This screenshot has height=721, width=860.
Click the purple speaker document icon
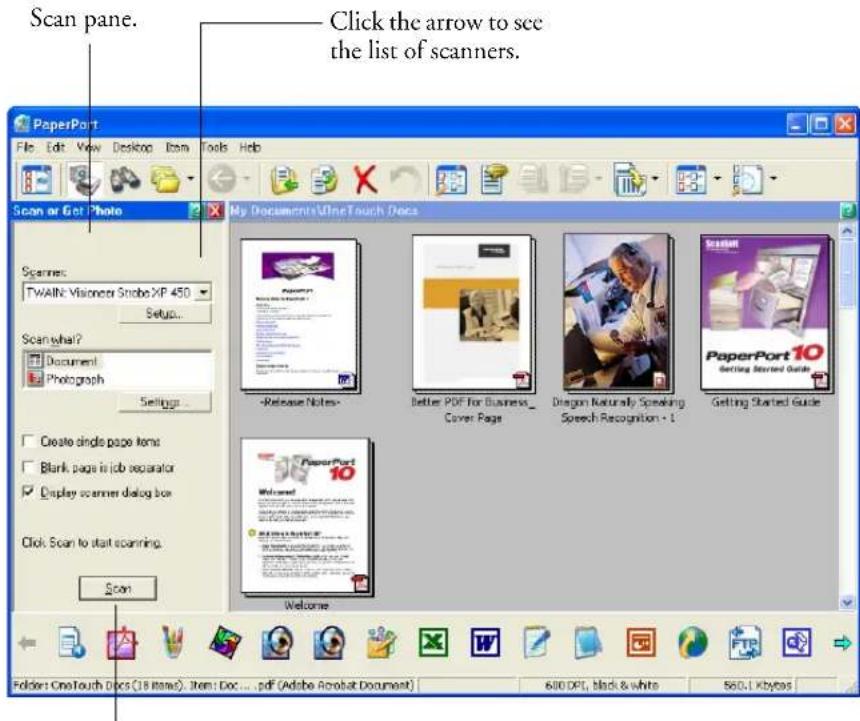[x=796, y=642]
